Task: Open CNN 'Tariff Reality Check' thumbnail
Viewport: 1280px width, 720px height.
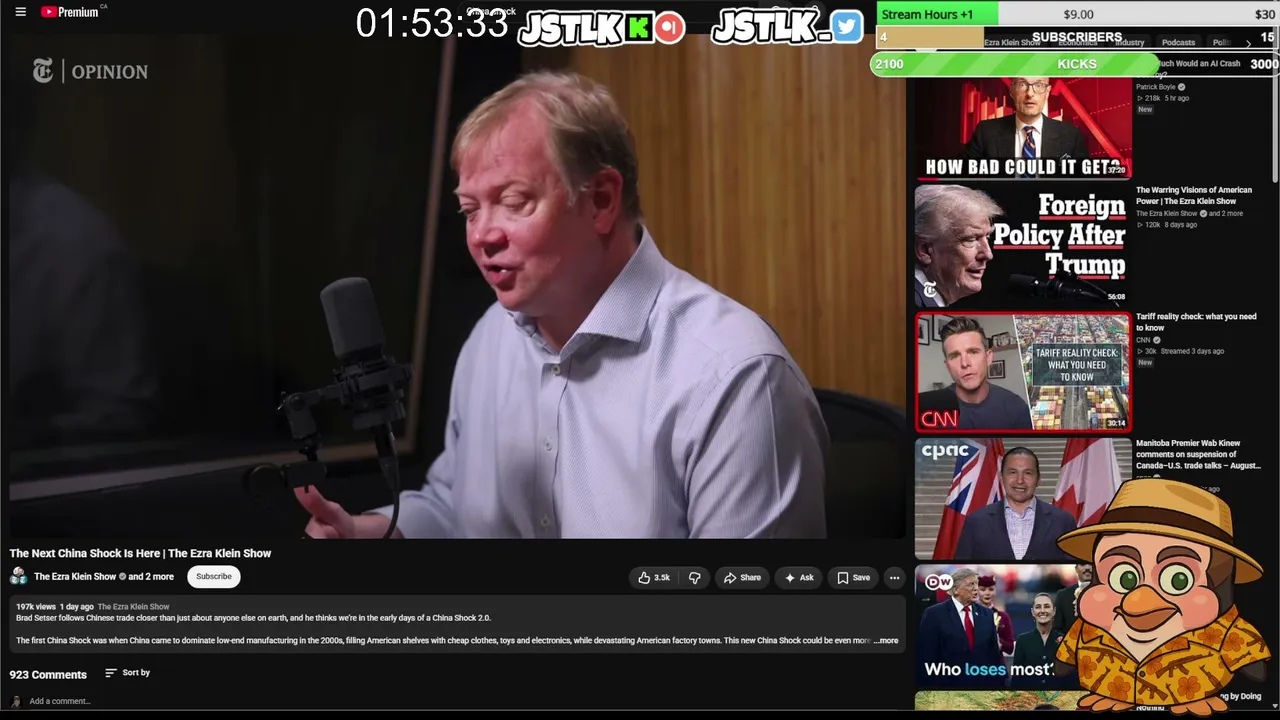Action: point(1023,372)
